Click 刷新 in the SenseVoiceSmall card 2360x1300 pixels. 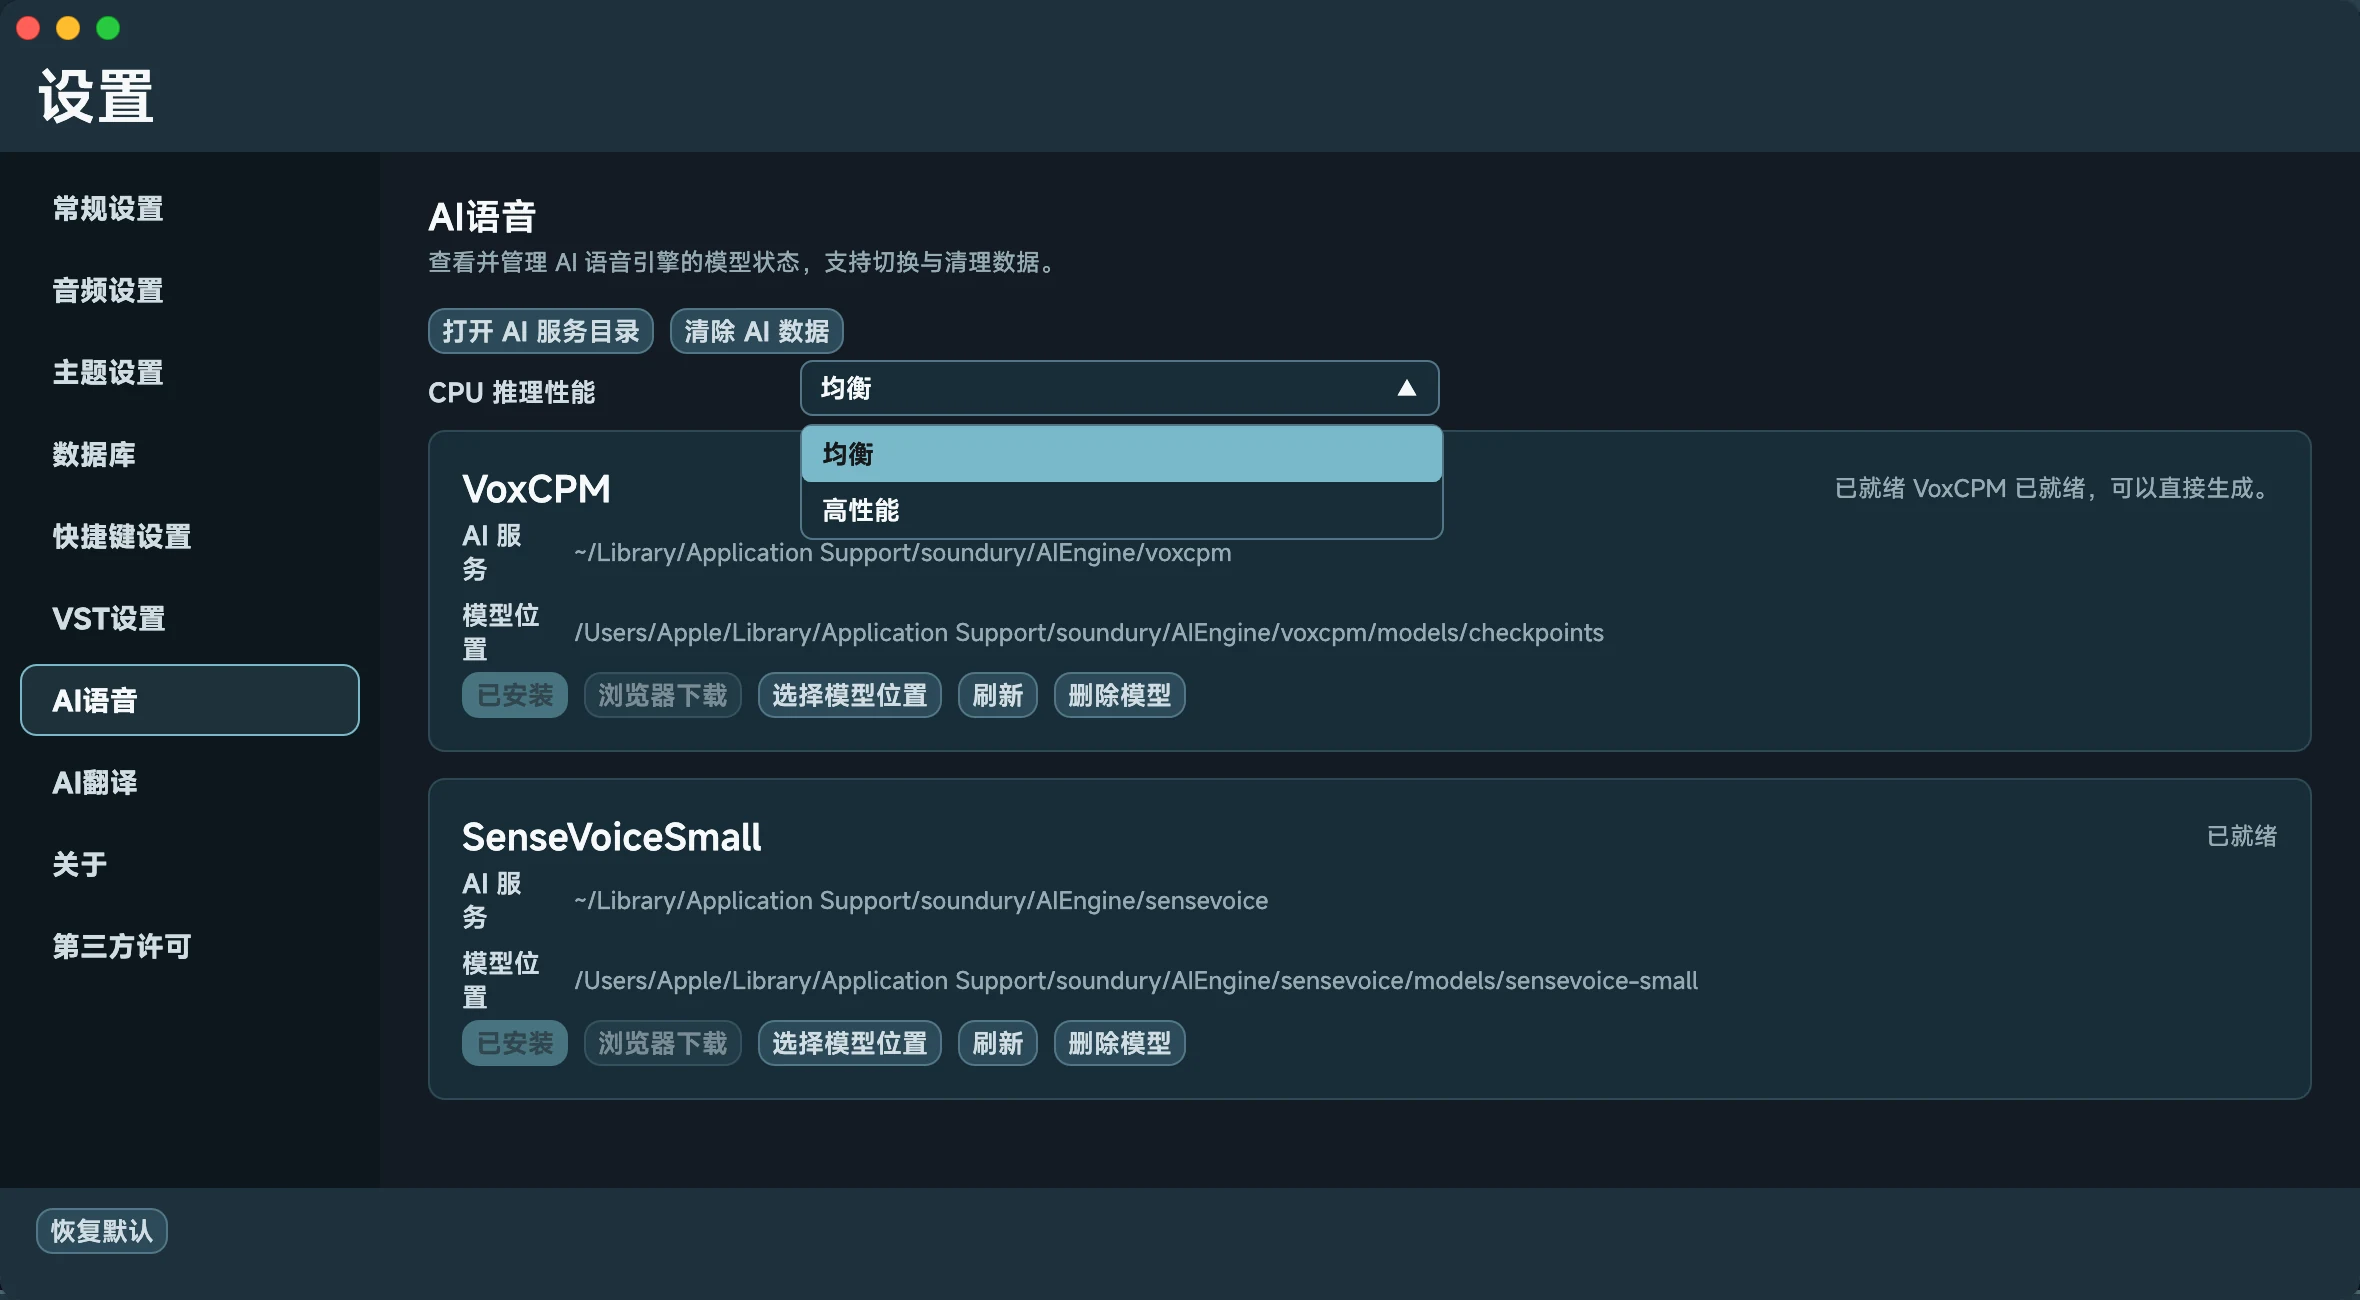coord(997,1043)
